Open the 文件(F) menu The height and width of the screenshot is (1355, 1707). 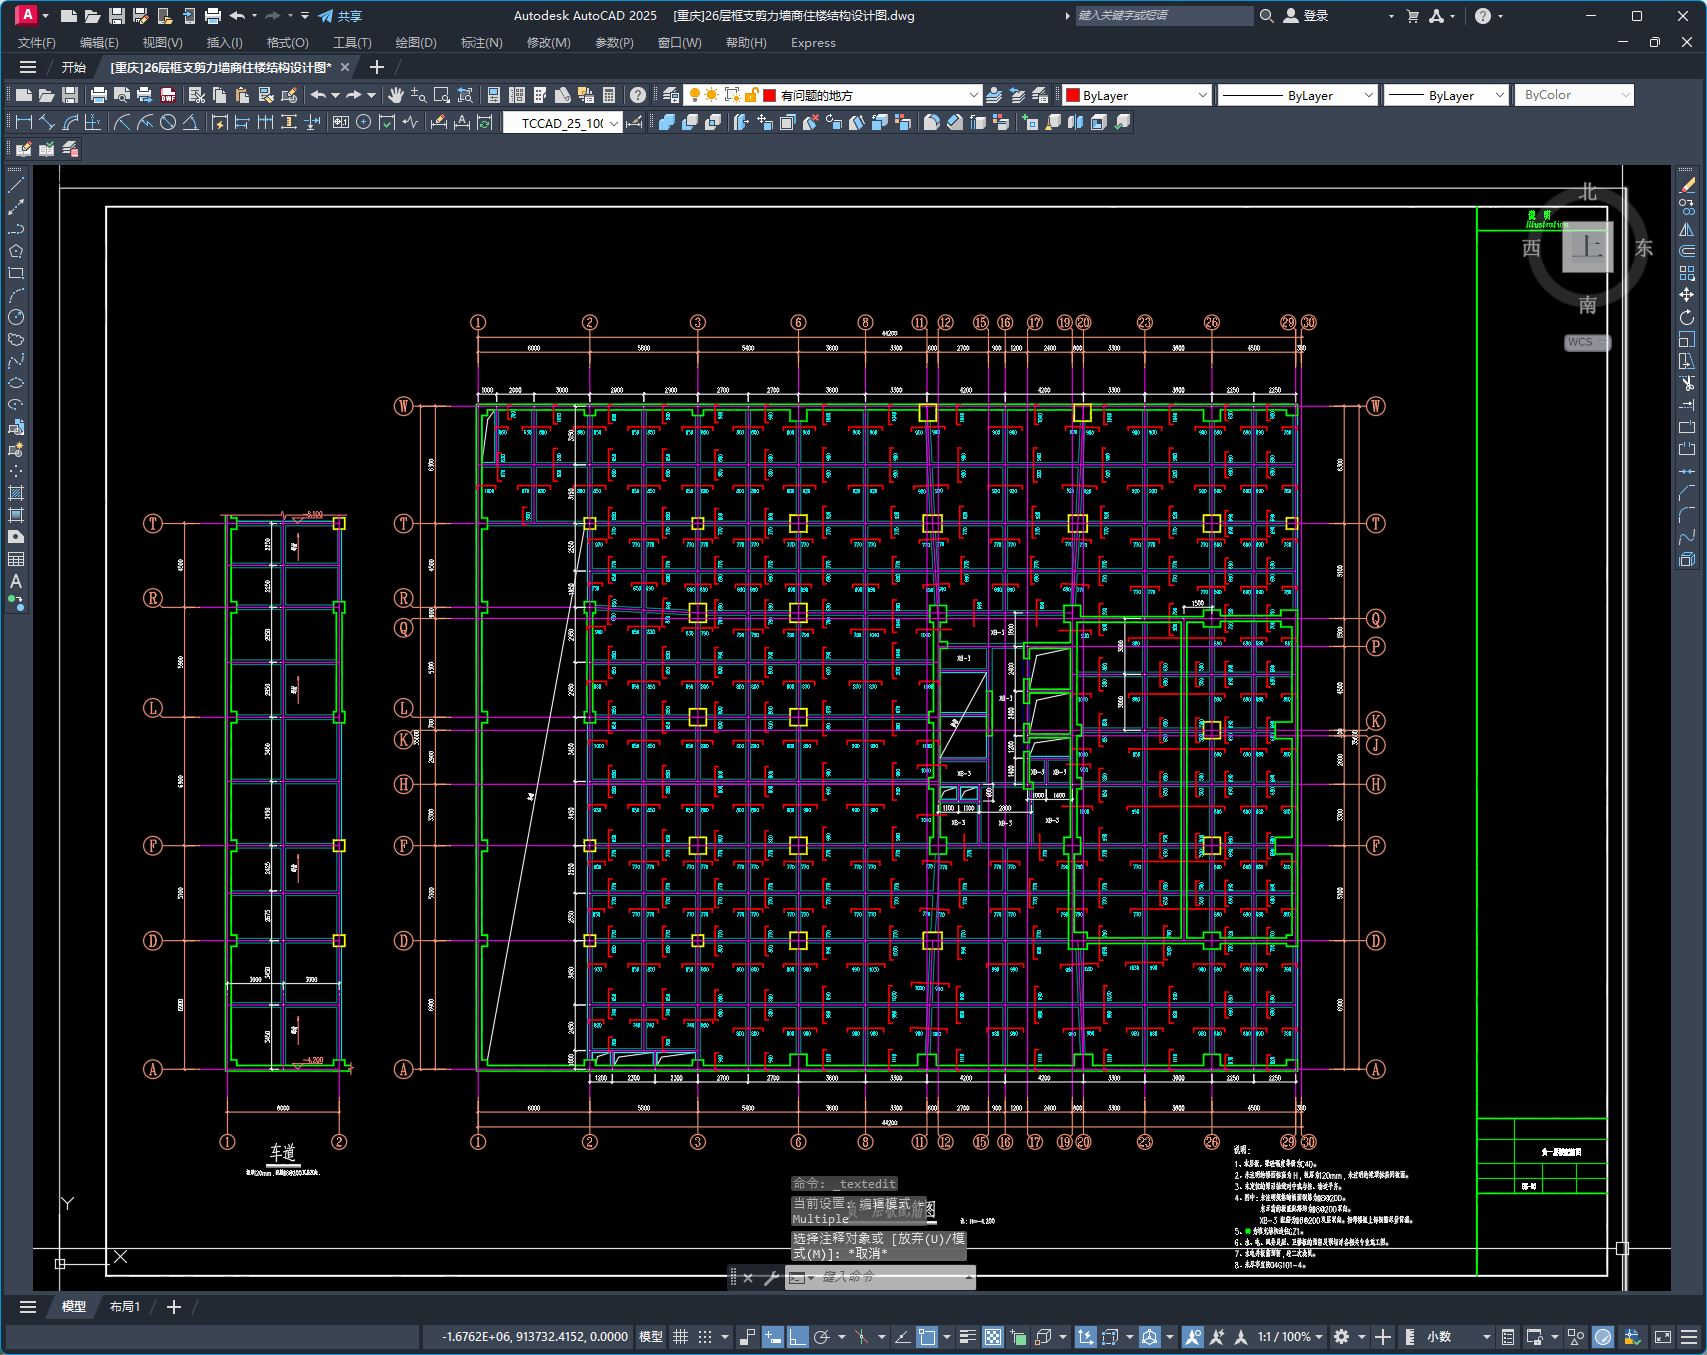coord(37,42)
